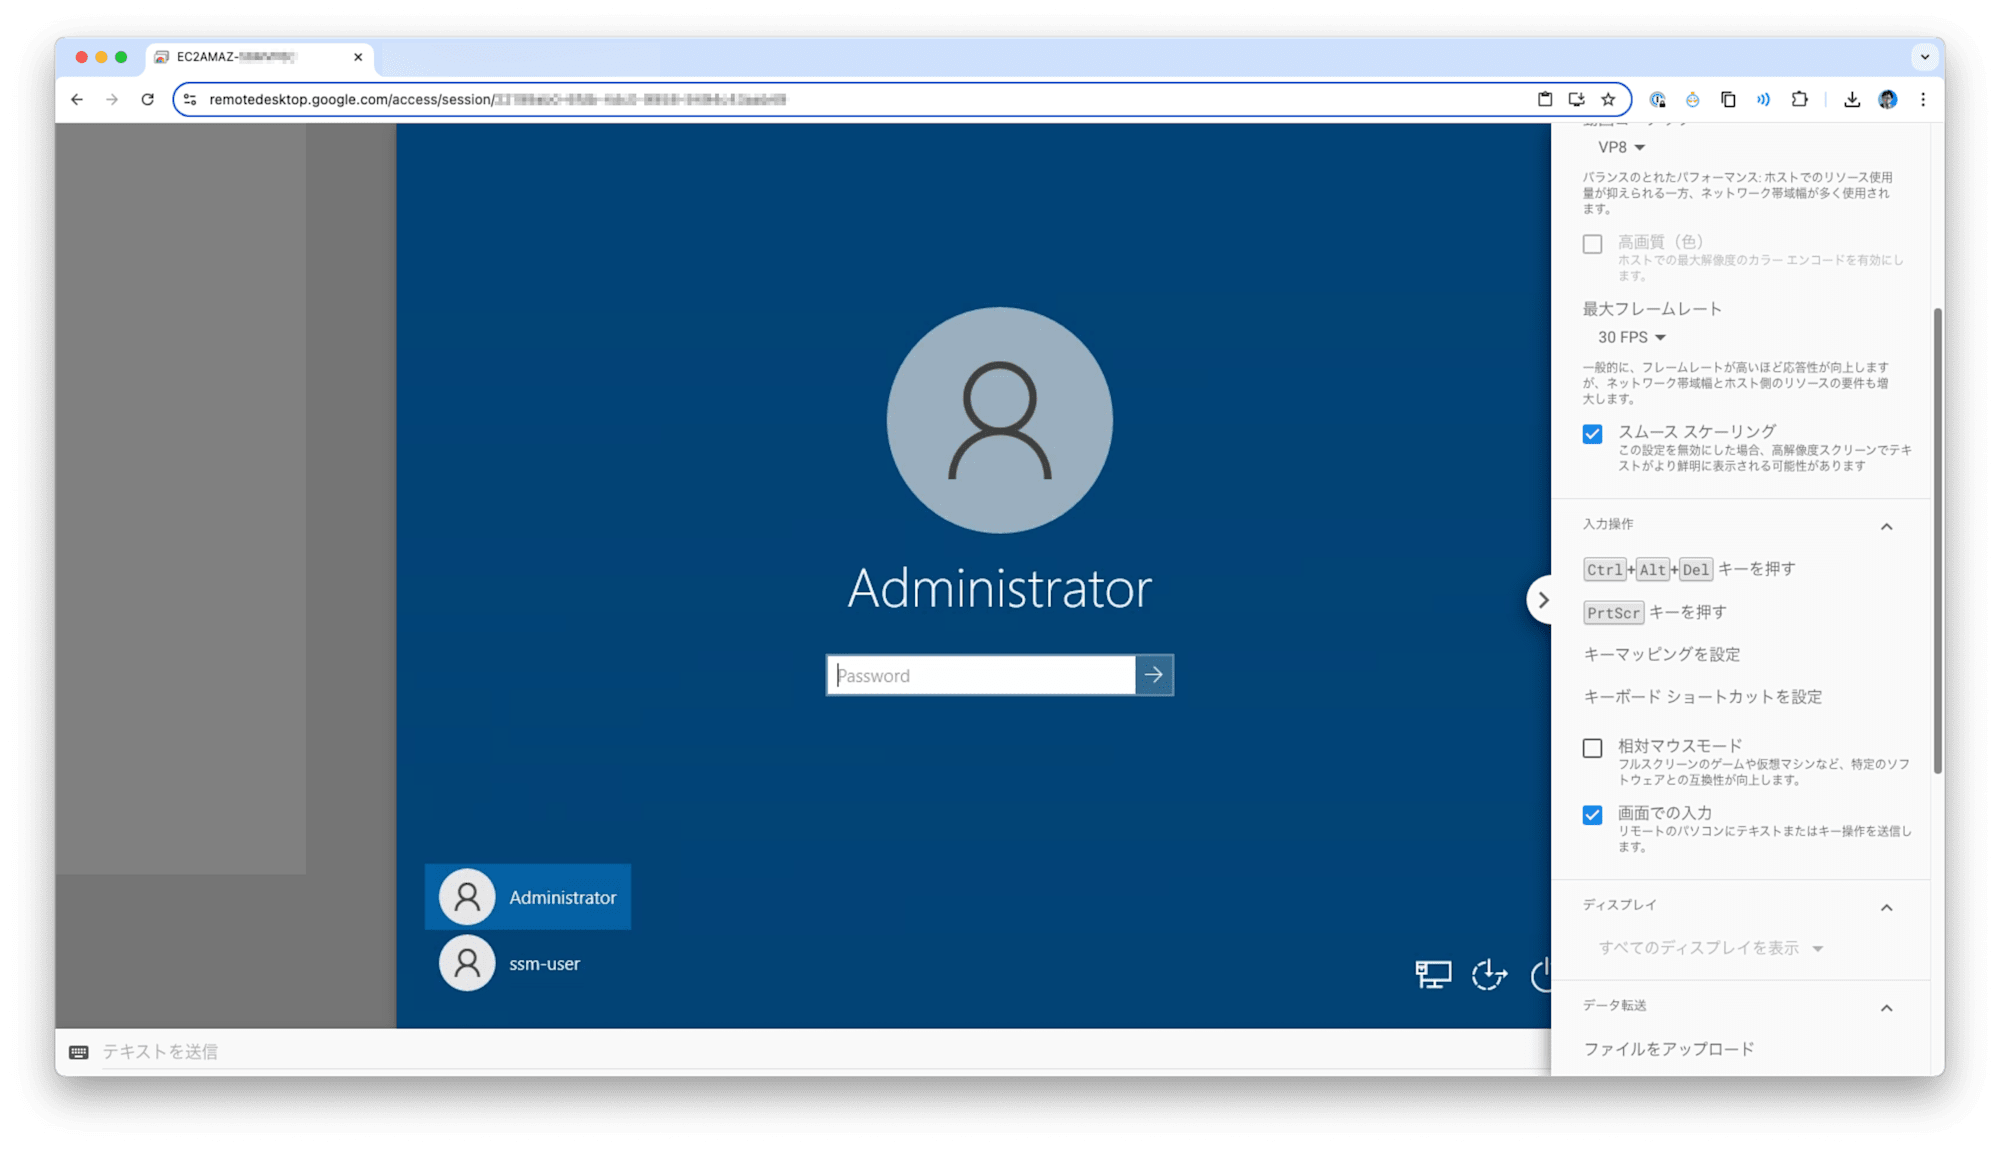Reload the remote desktop page
The image size is (2000, 1149).
coord(148,99)
